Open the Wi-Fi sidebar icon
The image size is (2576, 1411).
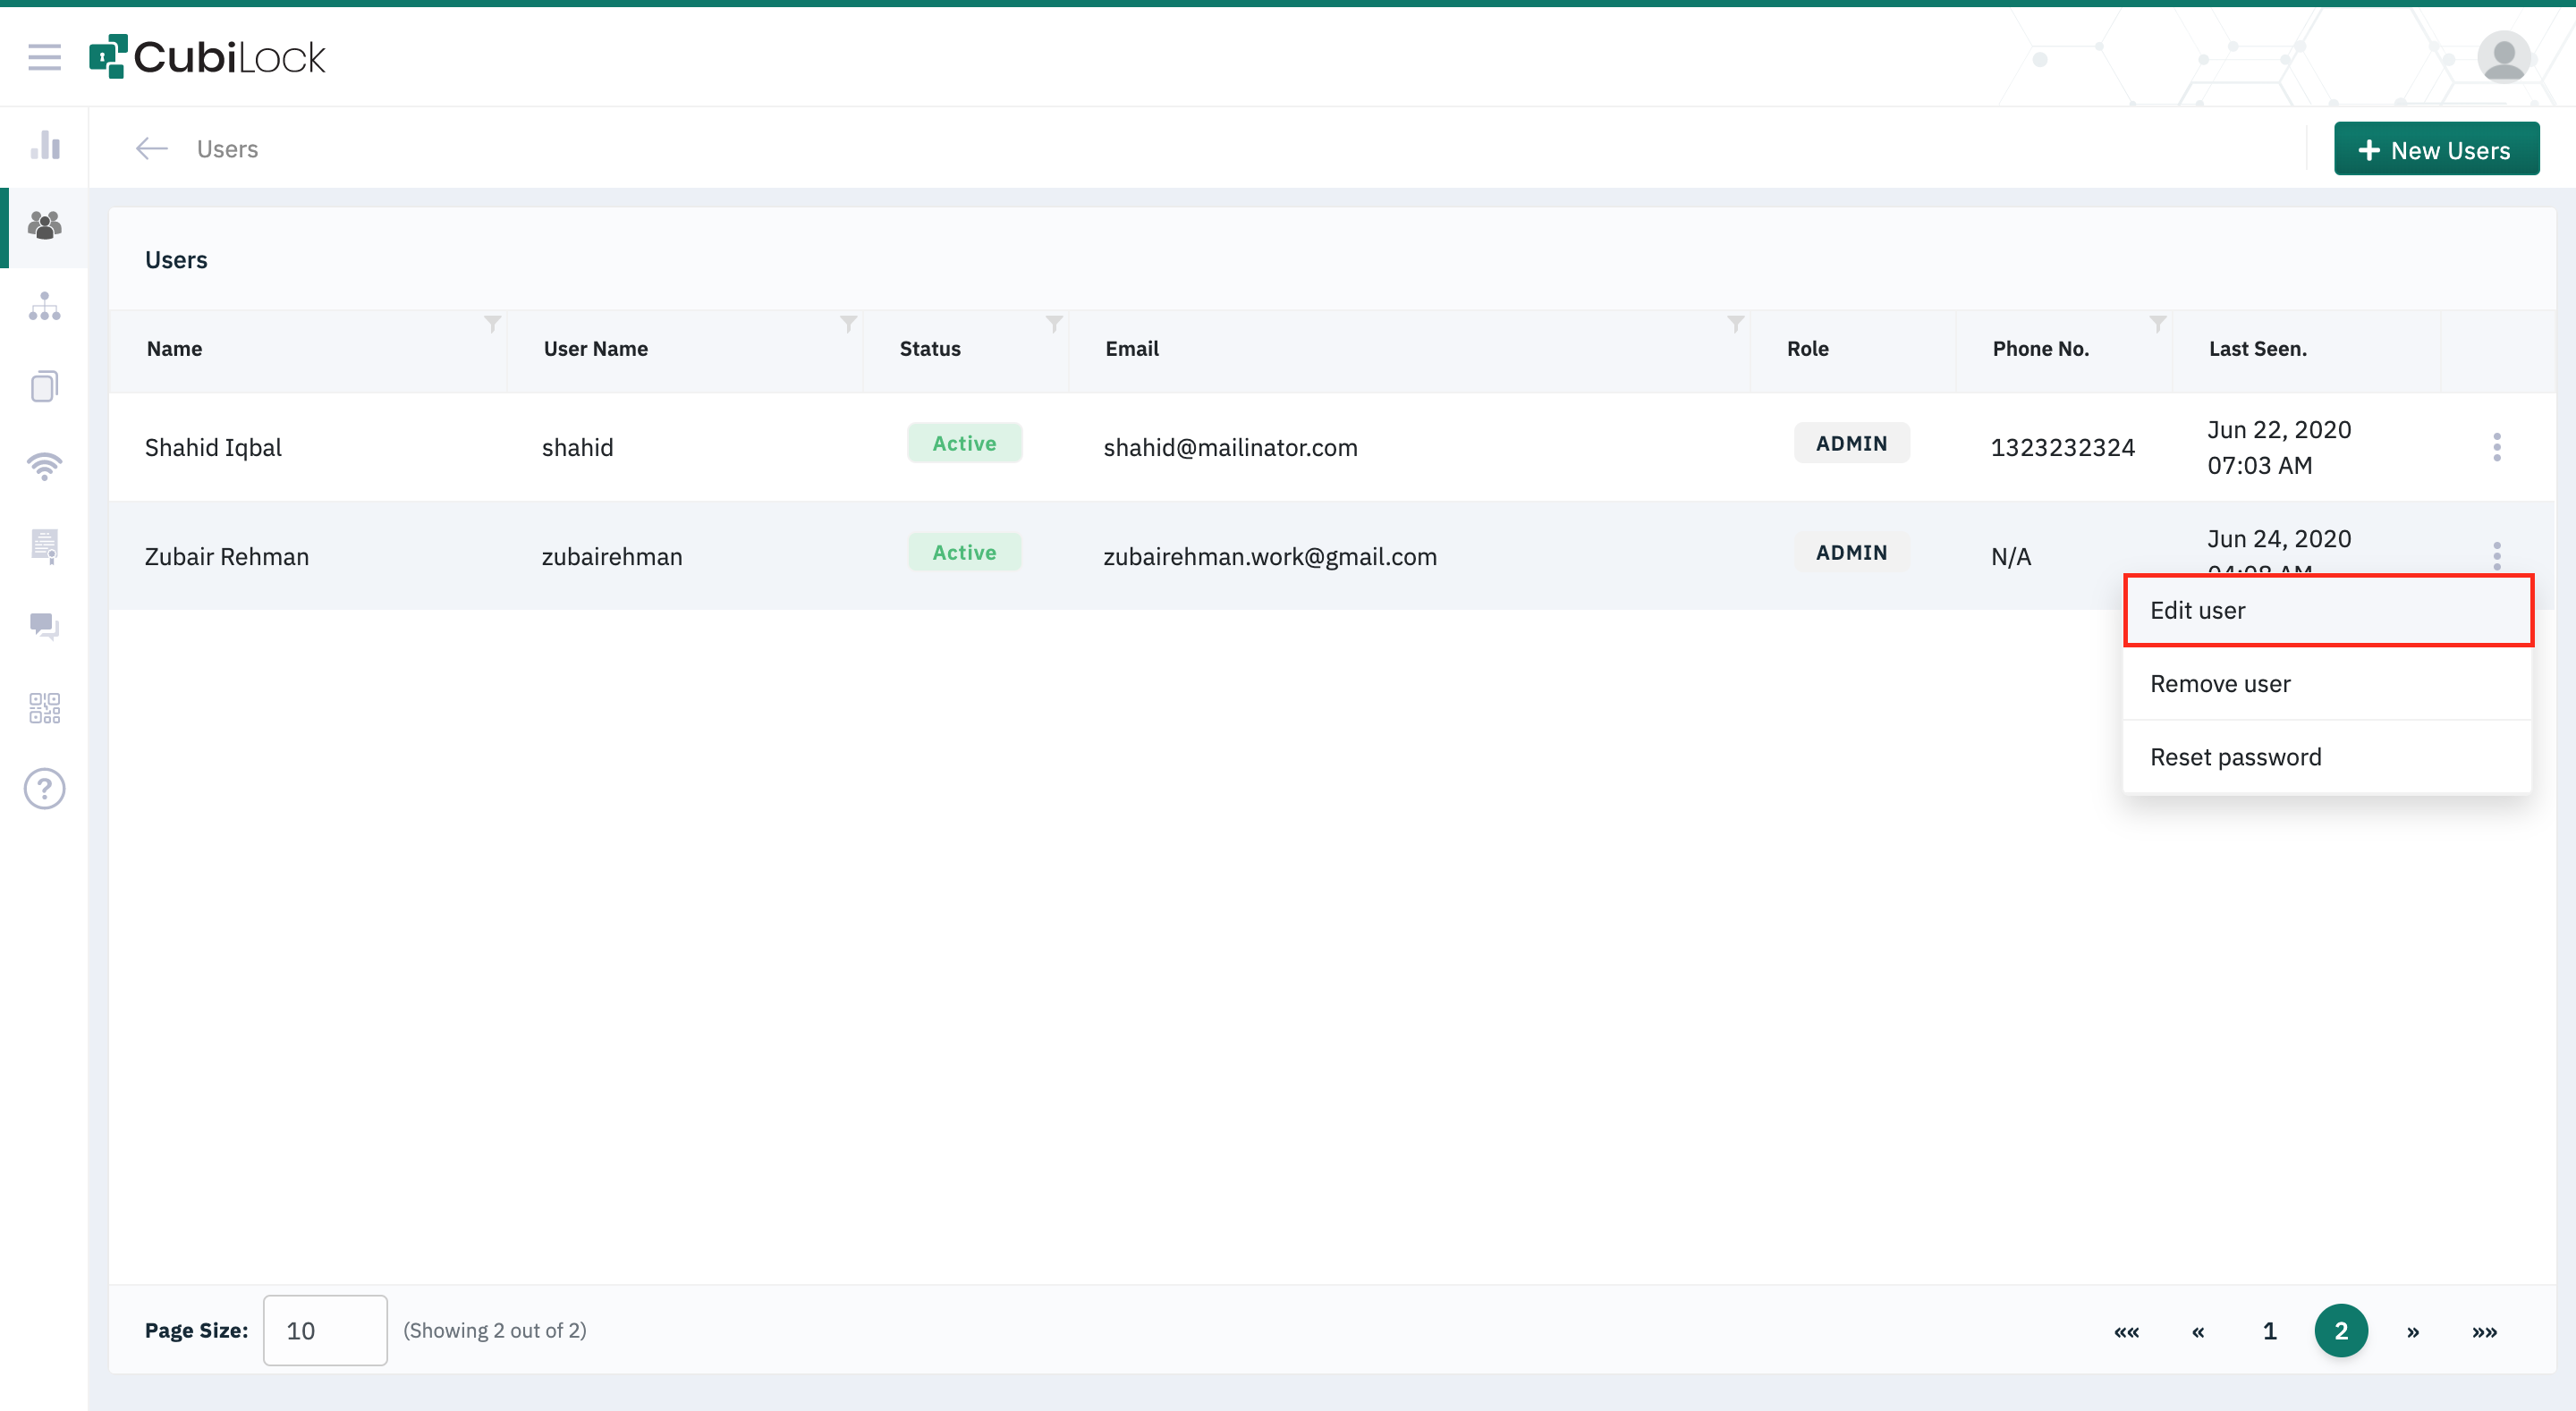44,466
